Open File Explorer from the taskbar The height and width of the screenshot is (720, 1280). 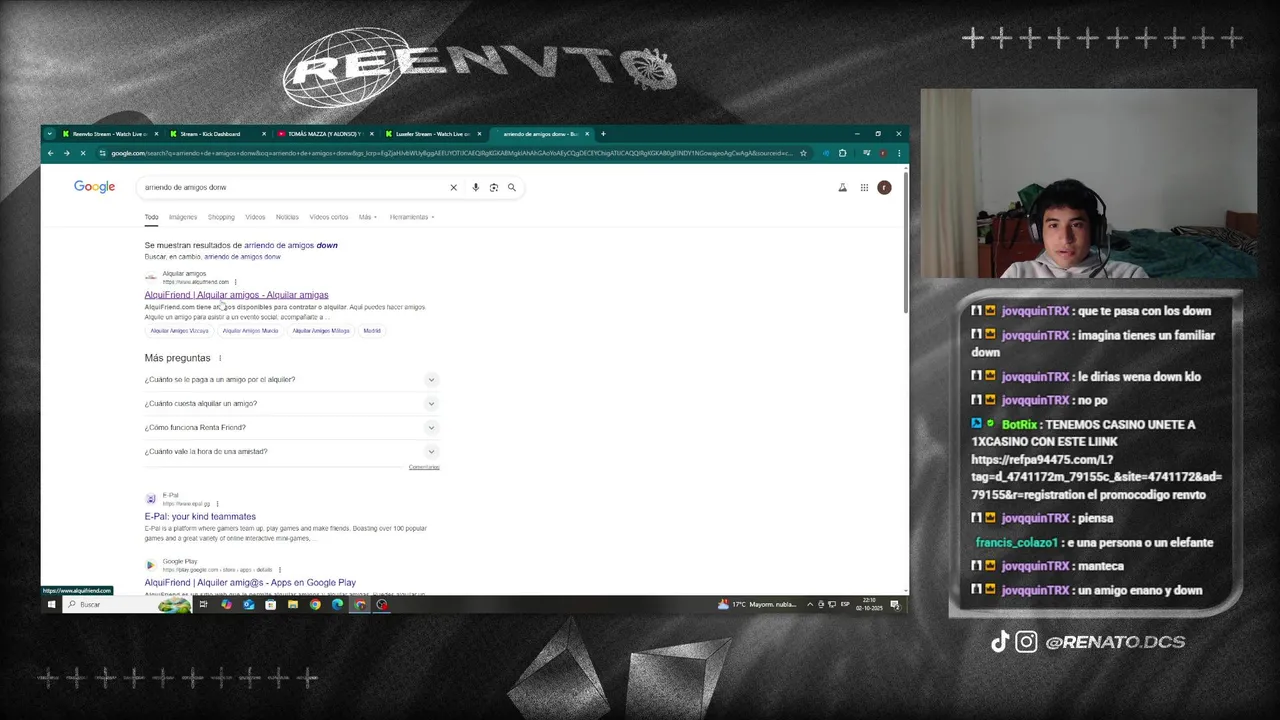(292, 604)
